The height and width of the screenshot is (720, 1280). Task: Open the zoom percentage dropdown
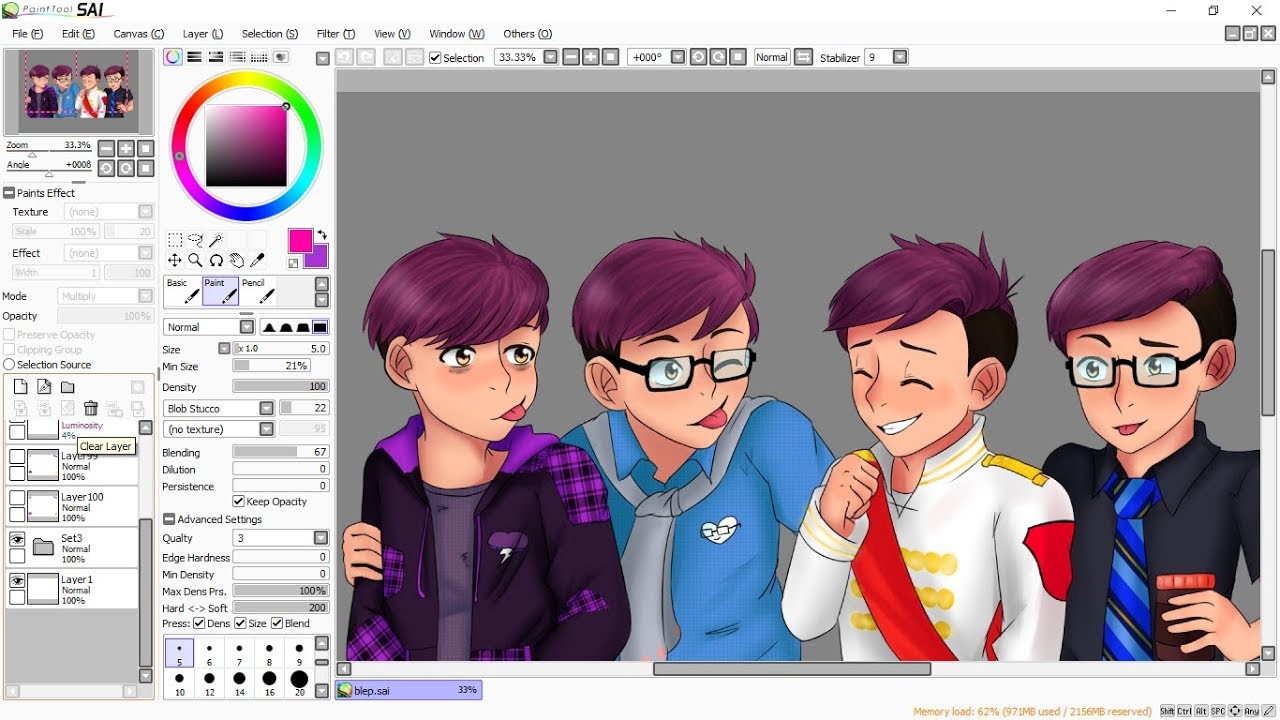point(550,58)
